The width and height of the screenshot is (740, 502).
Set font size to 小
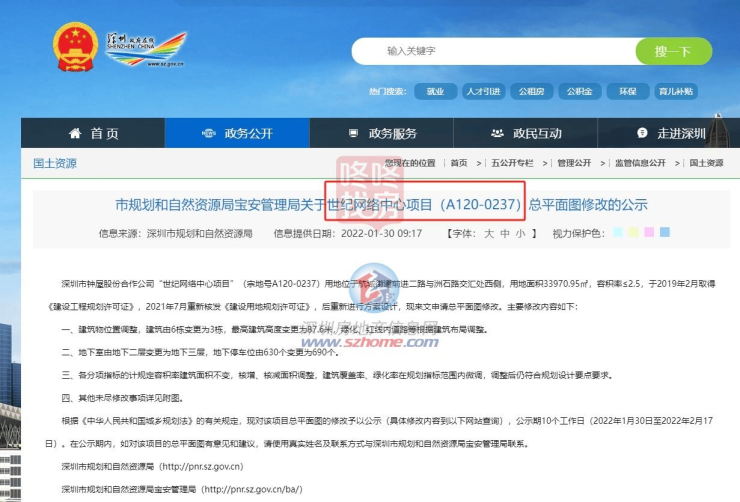tap(521, 233)
